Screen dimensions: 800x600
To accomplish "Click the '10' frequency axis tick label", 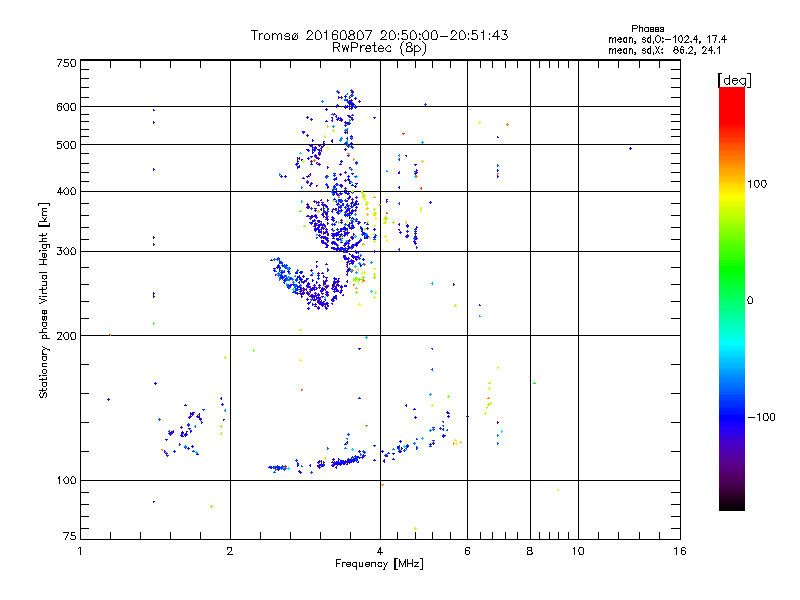I will [578, 551].
